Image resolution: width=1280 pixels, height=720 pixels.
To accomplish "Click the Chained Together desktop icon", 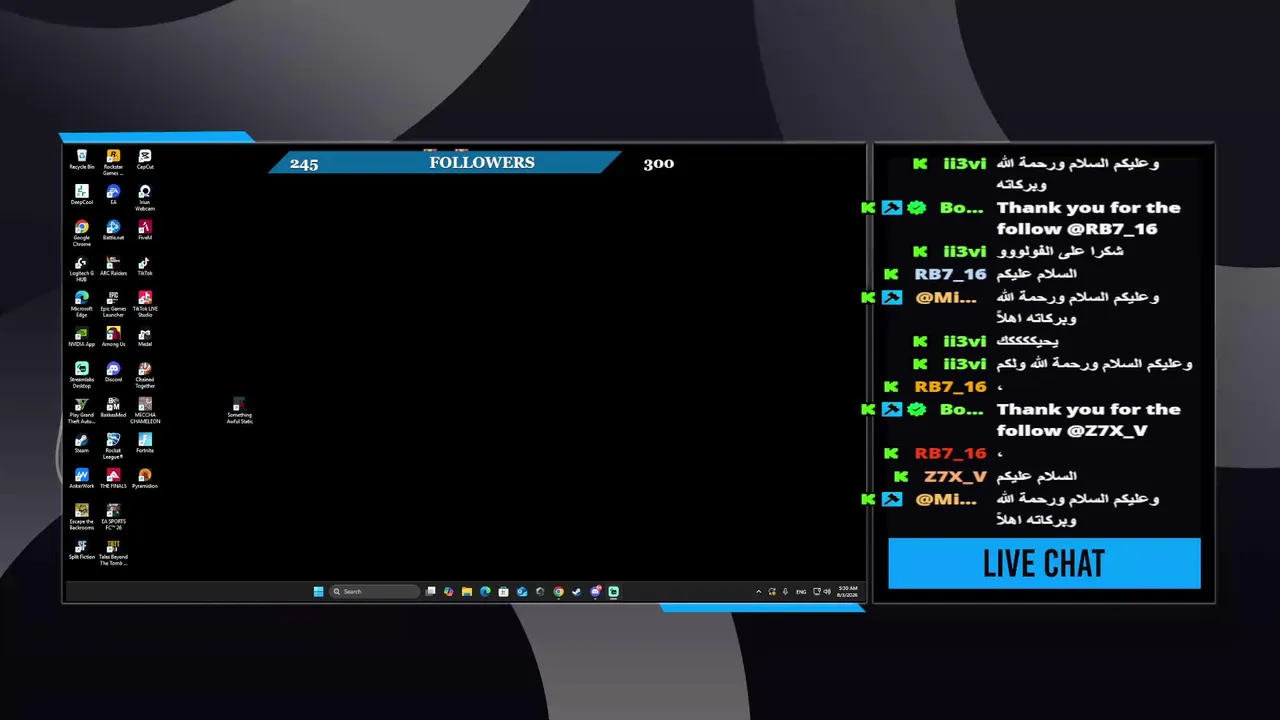I will [145, 374].
